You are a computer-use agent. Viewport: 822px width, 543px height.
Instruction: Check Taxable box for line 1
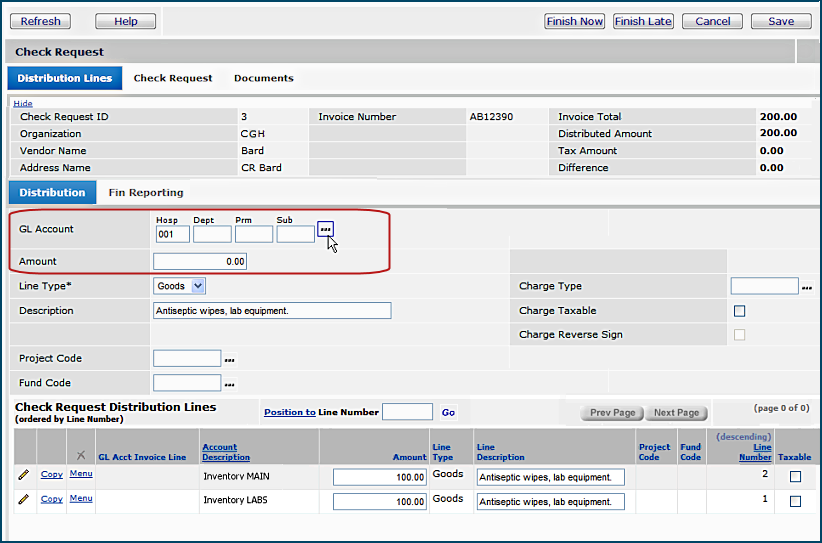tap(795, 501)
